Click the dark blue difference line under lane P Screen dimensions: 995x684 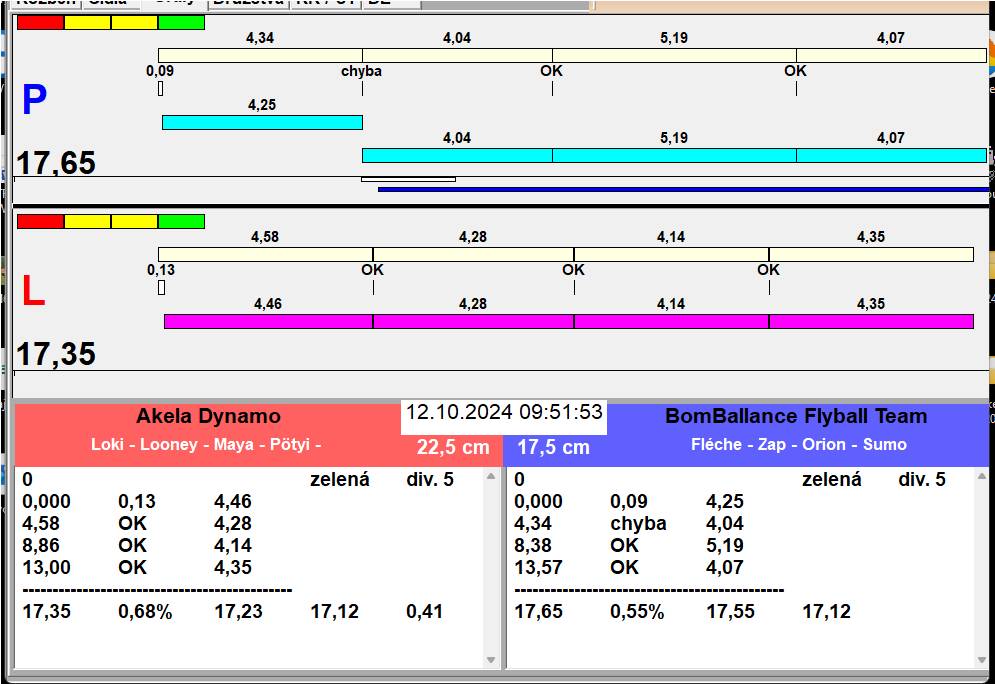coord(683,188)
